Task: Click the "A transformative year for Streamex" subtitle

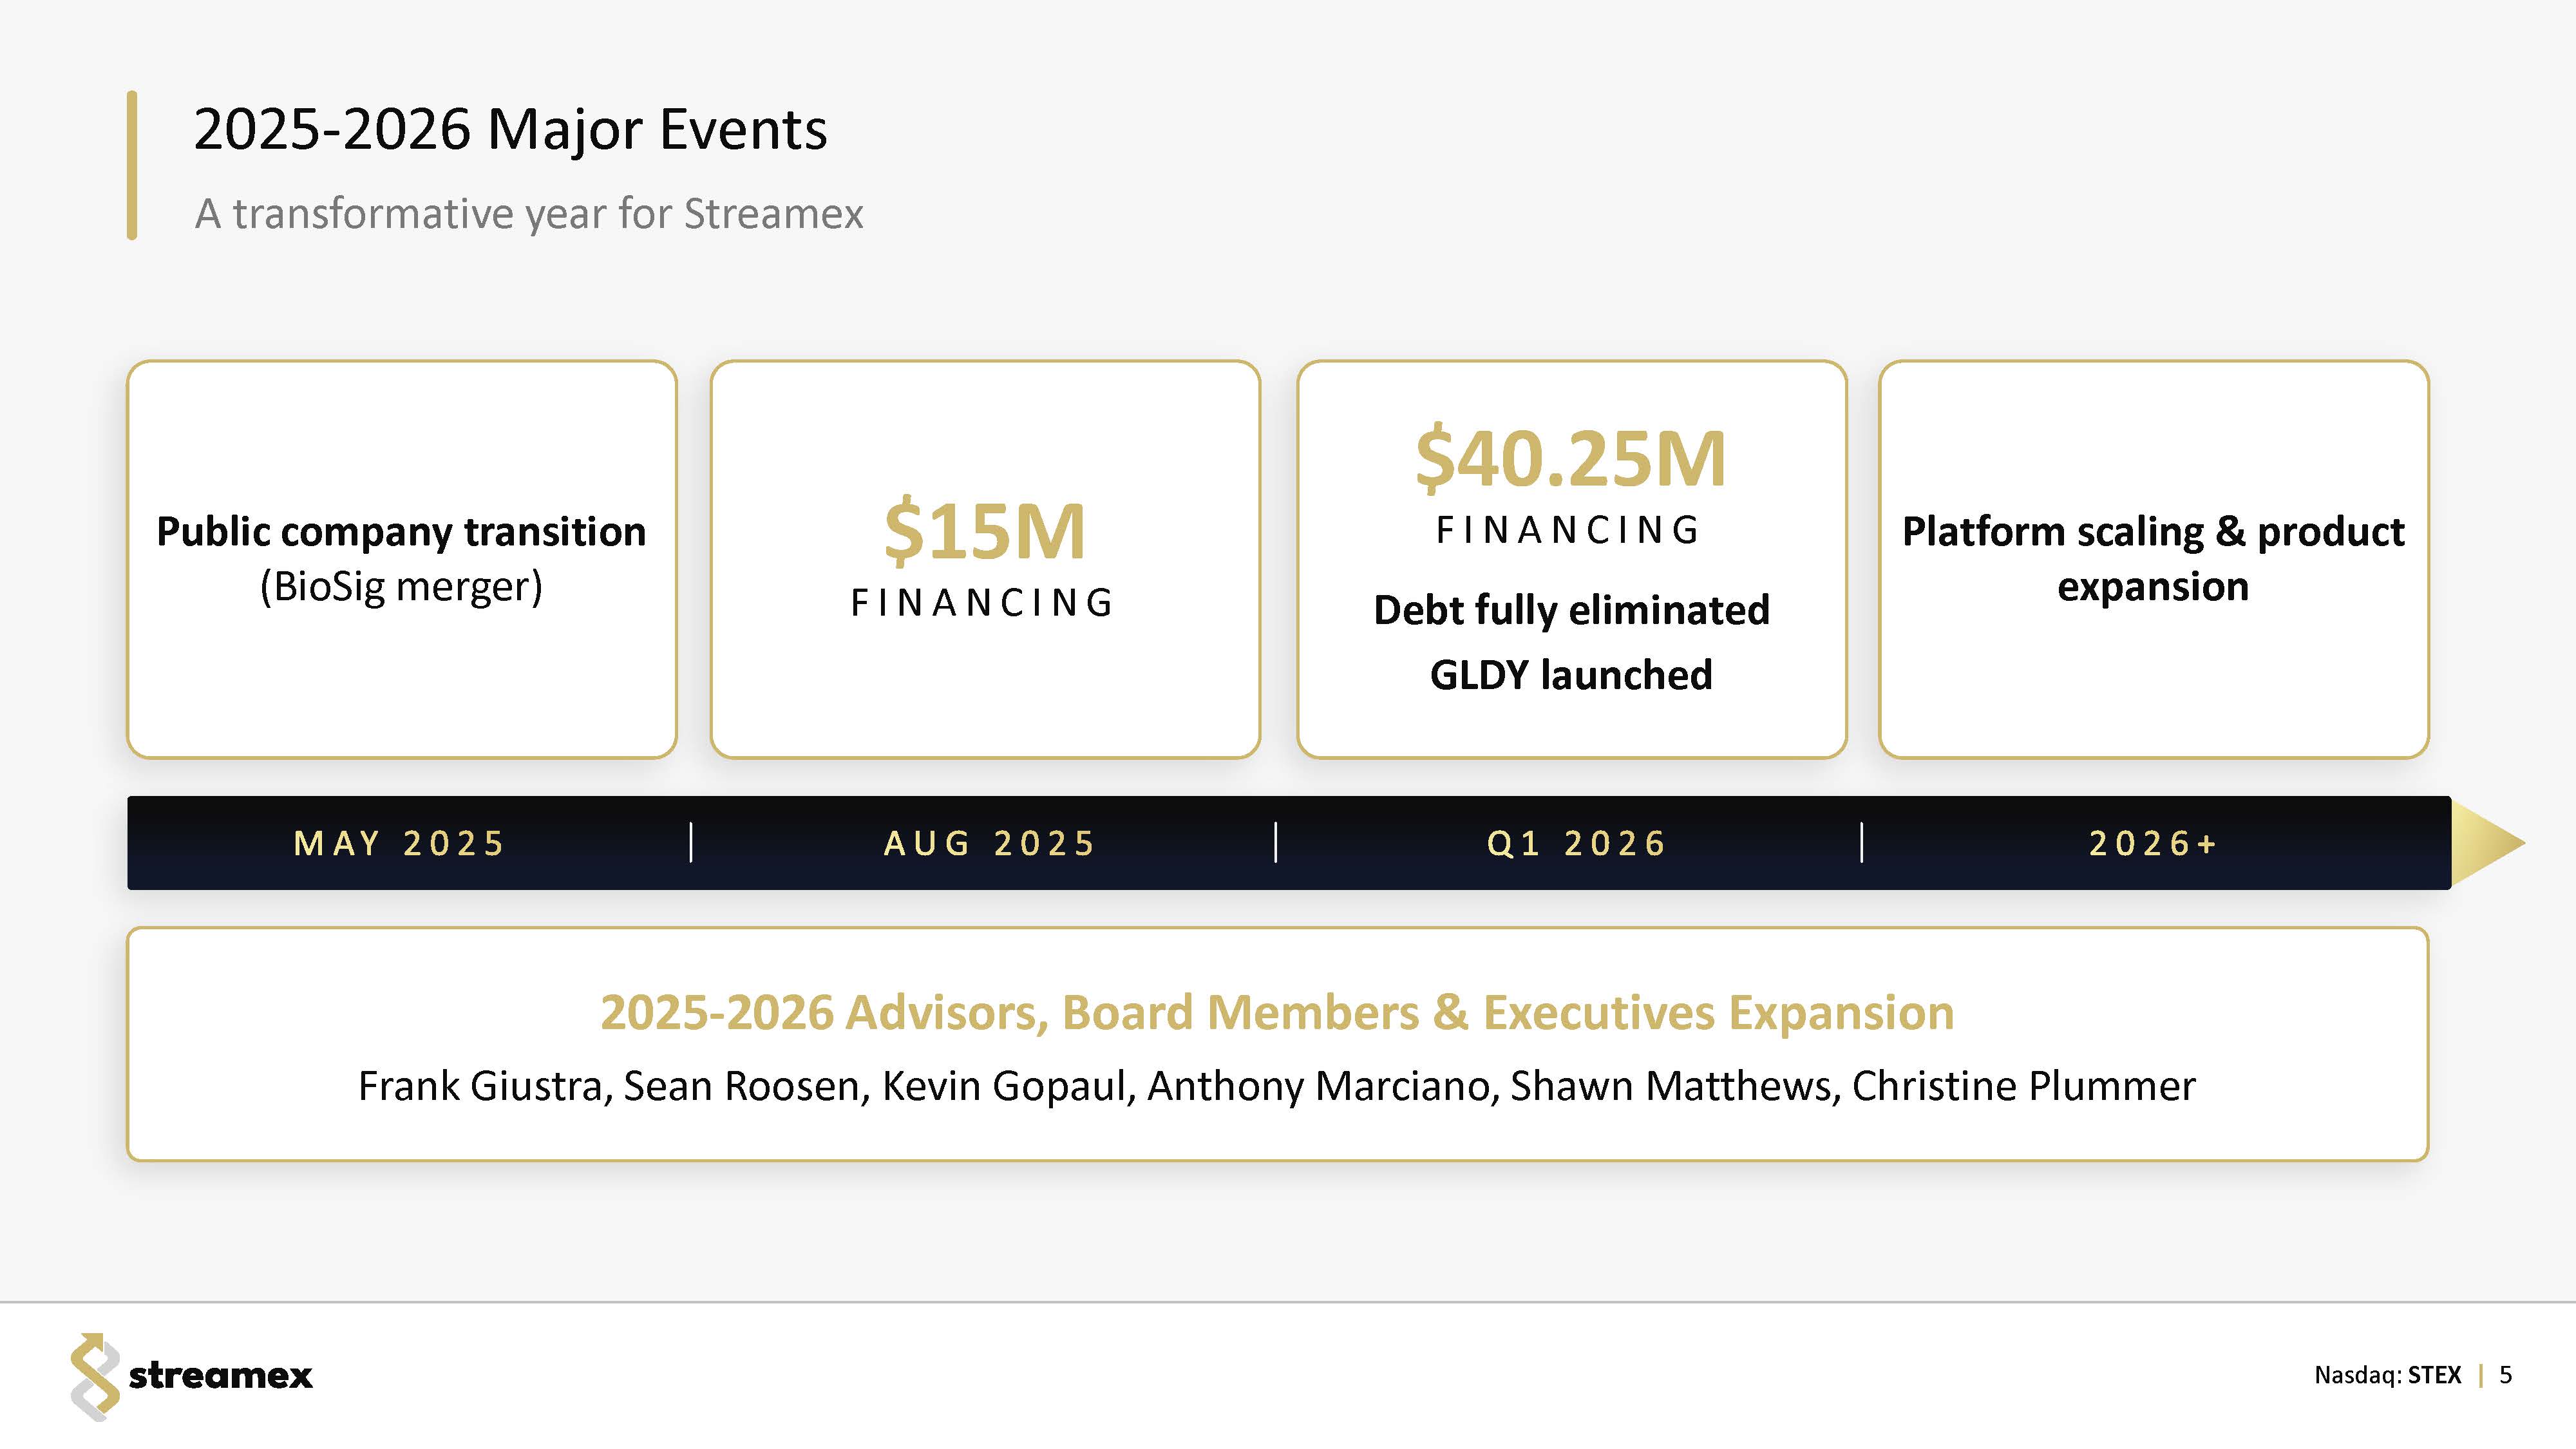Action: [x=529, y=214]
